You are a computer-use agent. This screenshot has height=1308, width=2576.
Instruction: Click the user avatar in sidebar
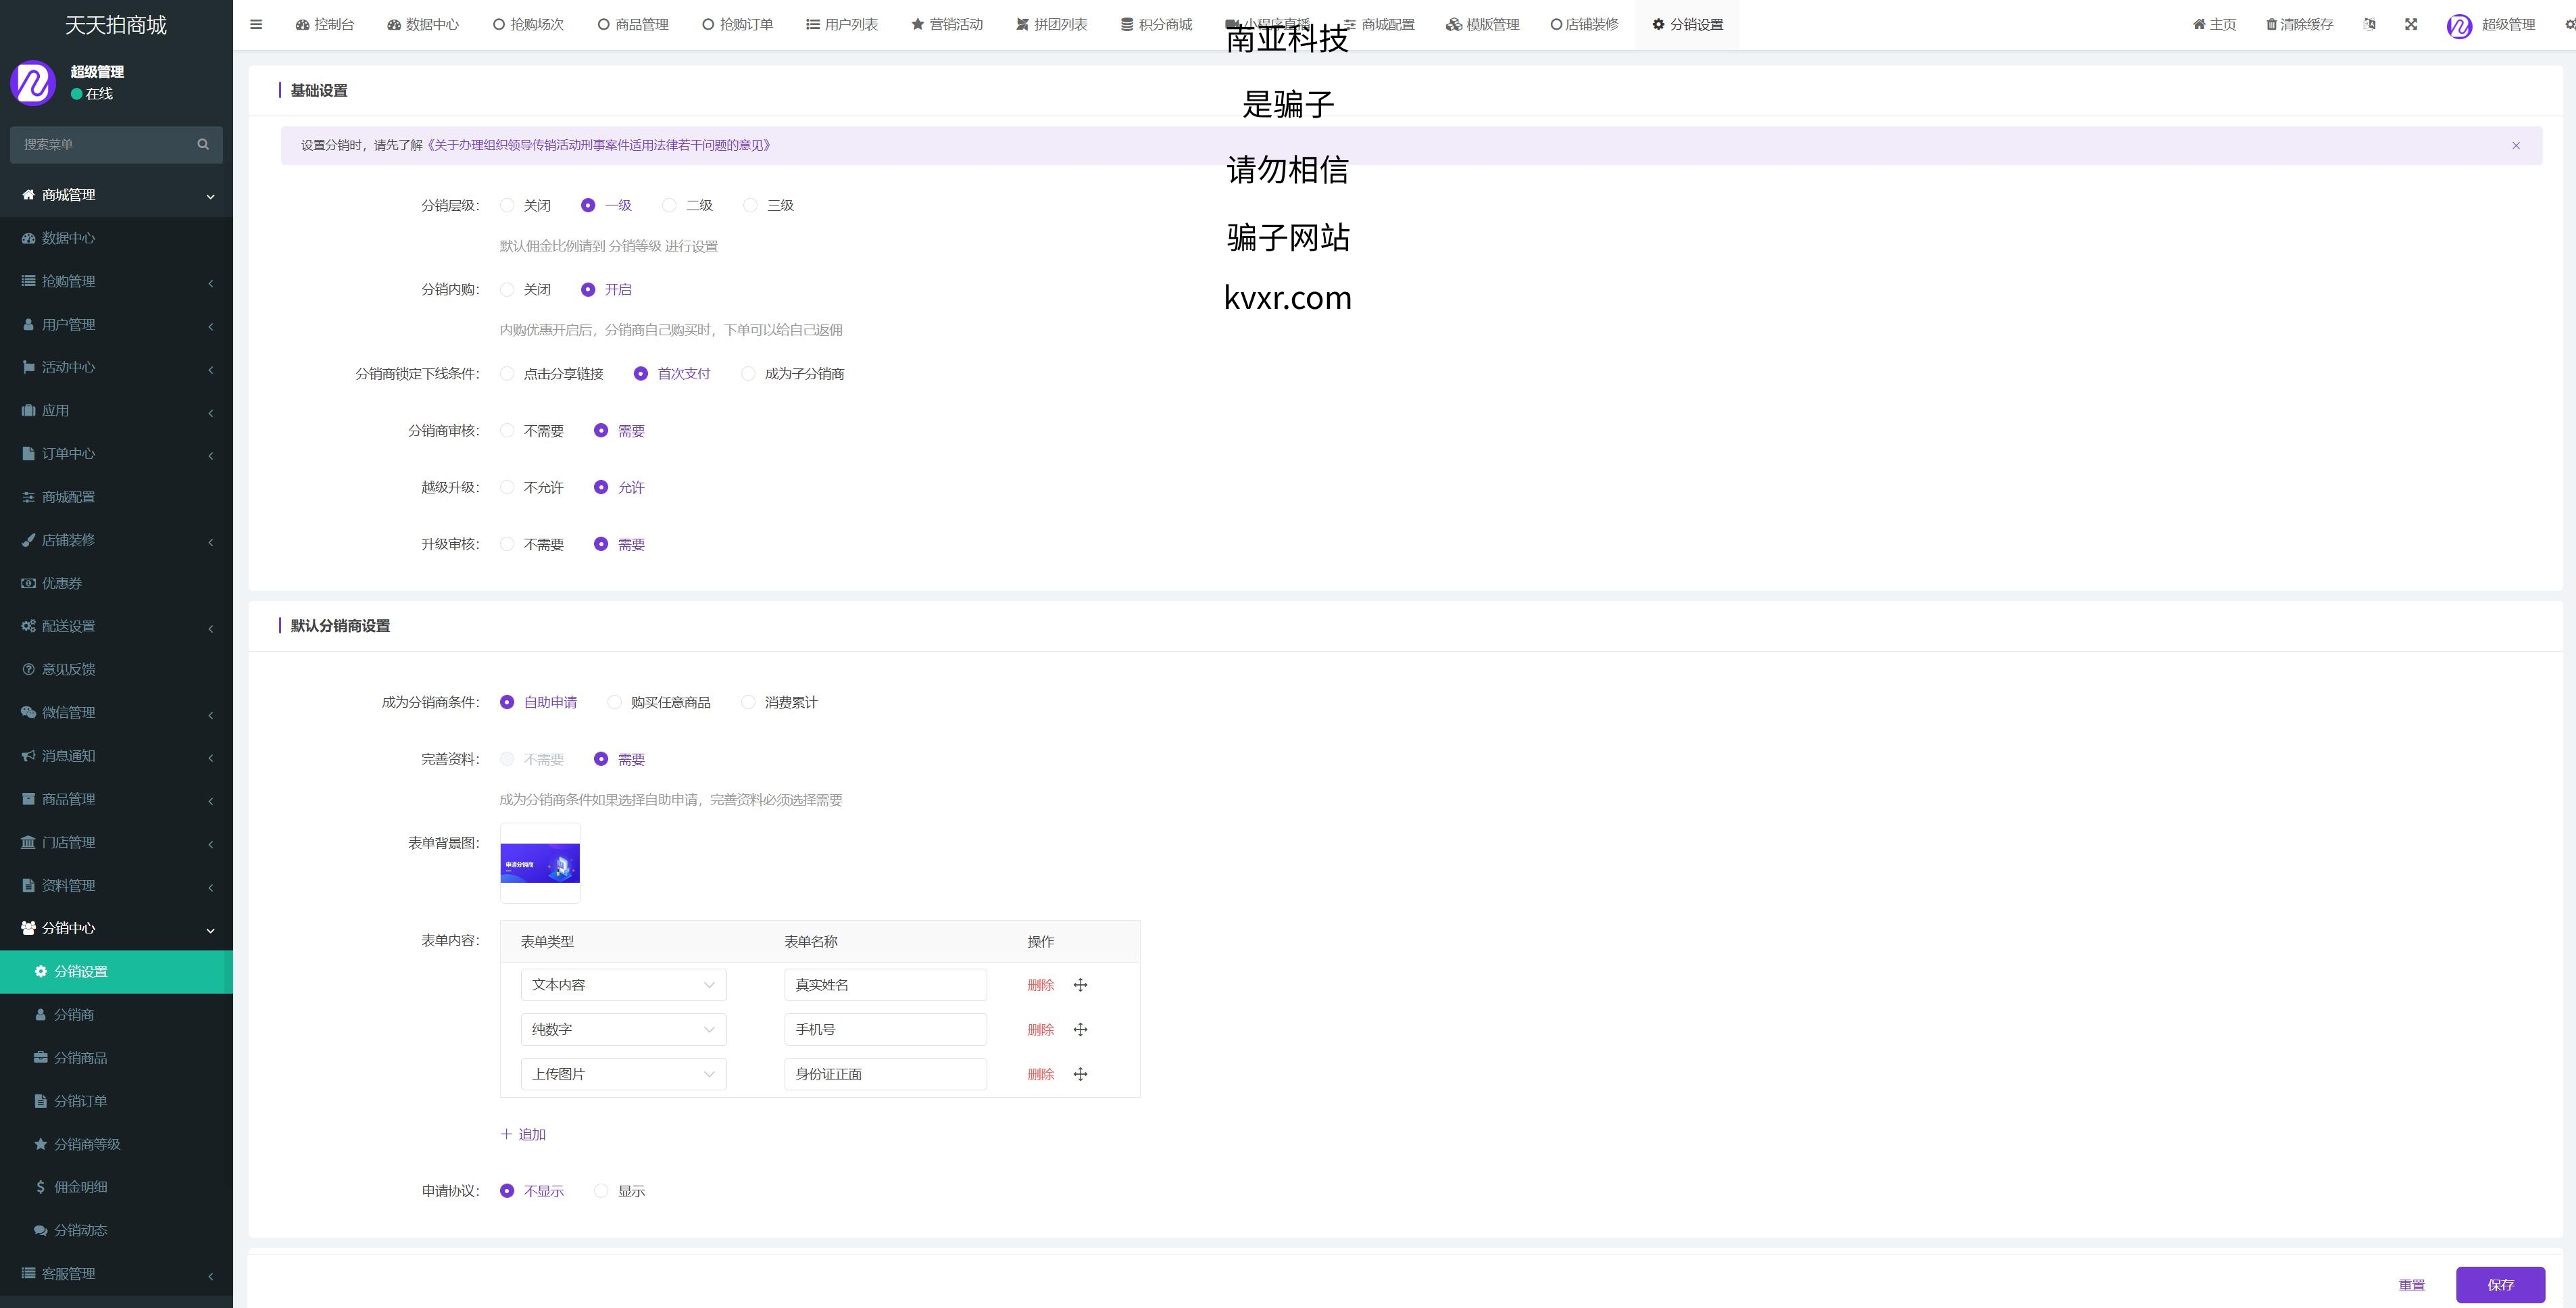[33, 82]
